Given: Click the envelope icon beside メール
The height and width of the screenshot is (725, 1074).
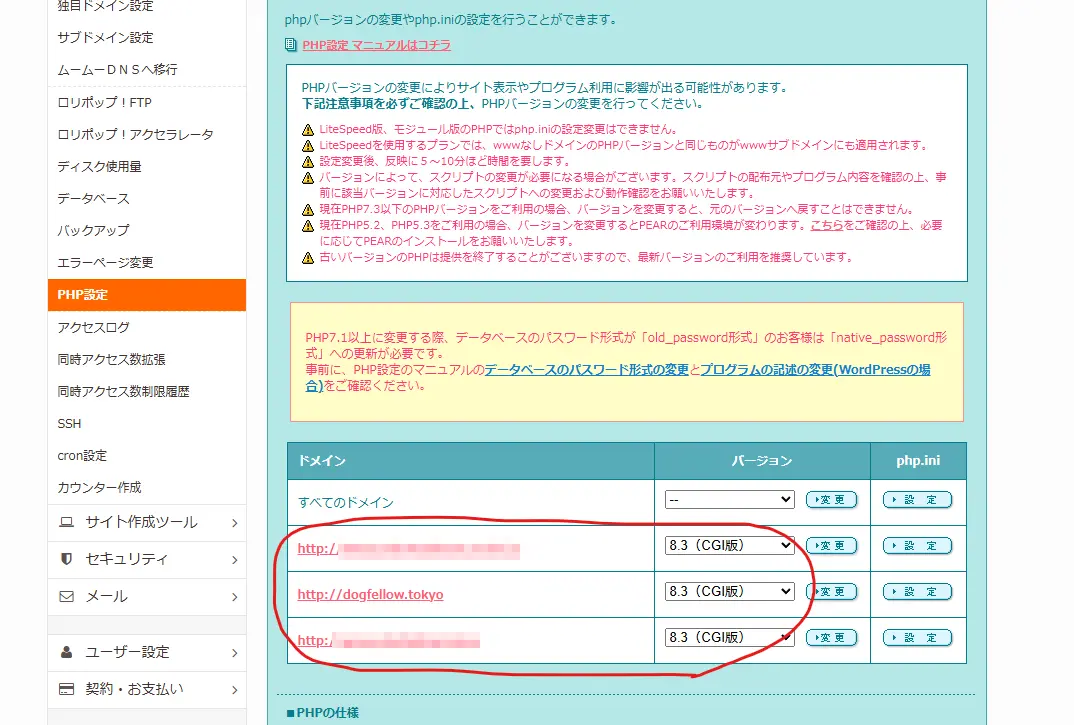Looking at the screenshot, I should [x=67, y=596].
